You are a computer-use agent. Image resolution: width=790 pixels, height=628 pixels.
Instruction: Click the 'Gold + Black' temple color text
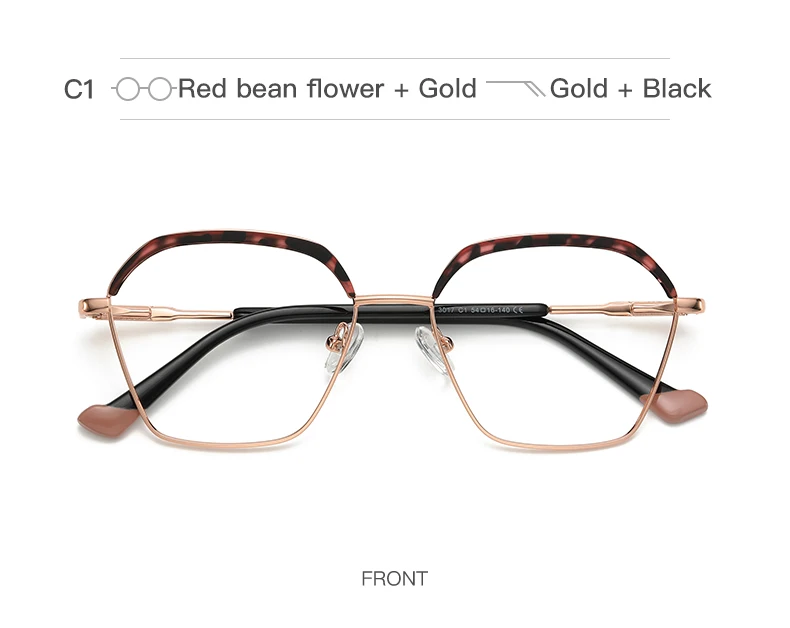click(630, 89)
